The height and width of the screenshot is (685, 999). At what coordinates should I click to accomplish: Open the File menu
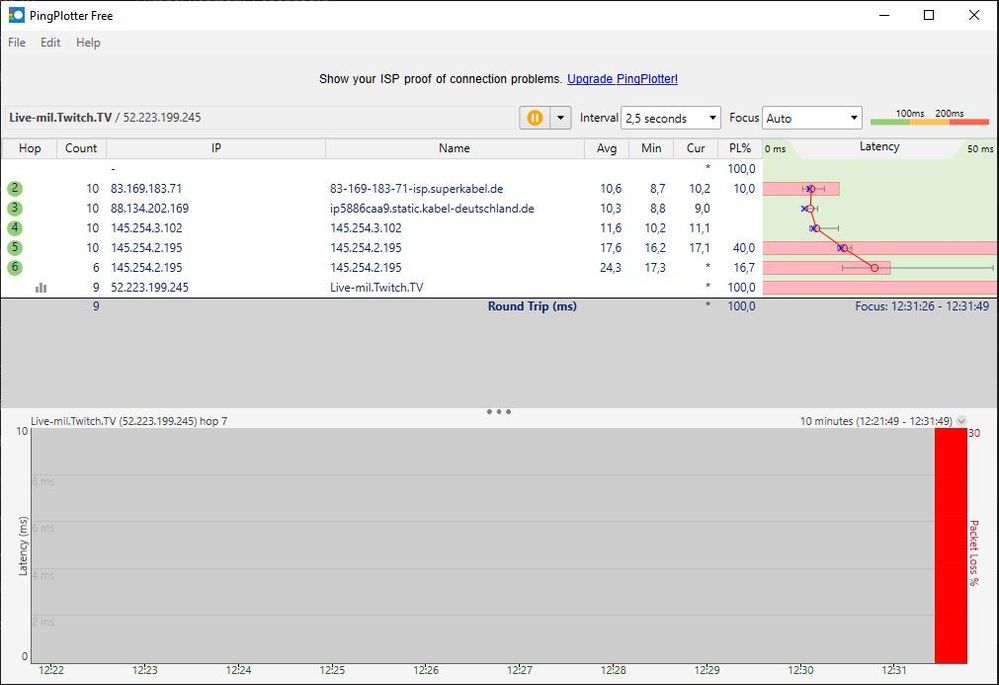(x=17, y=43)
